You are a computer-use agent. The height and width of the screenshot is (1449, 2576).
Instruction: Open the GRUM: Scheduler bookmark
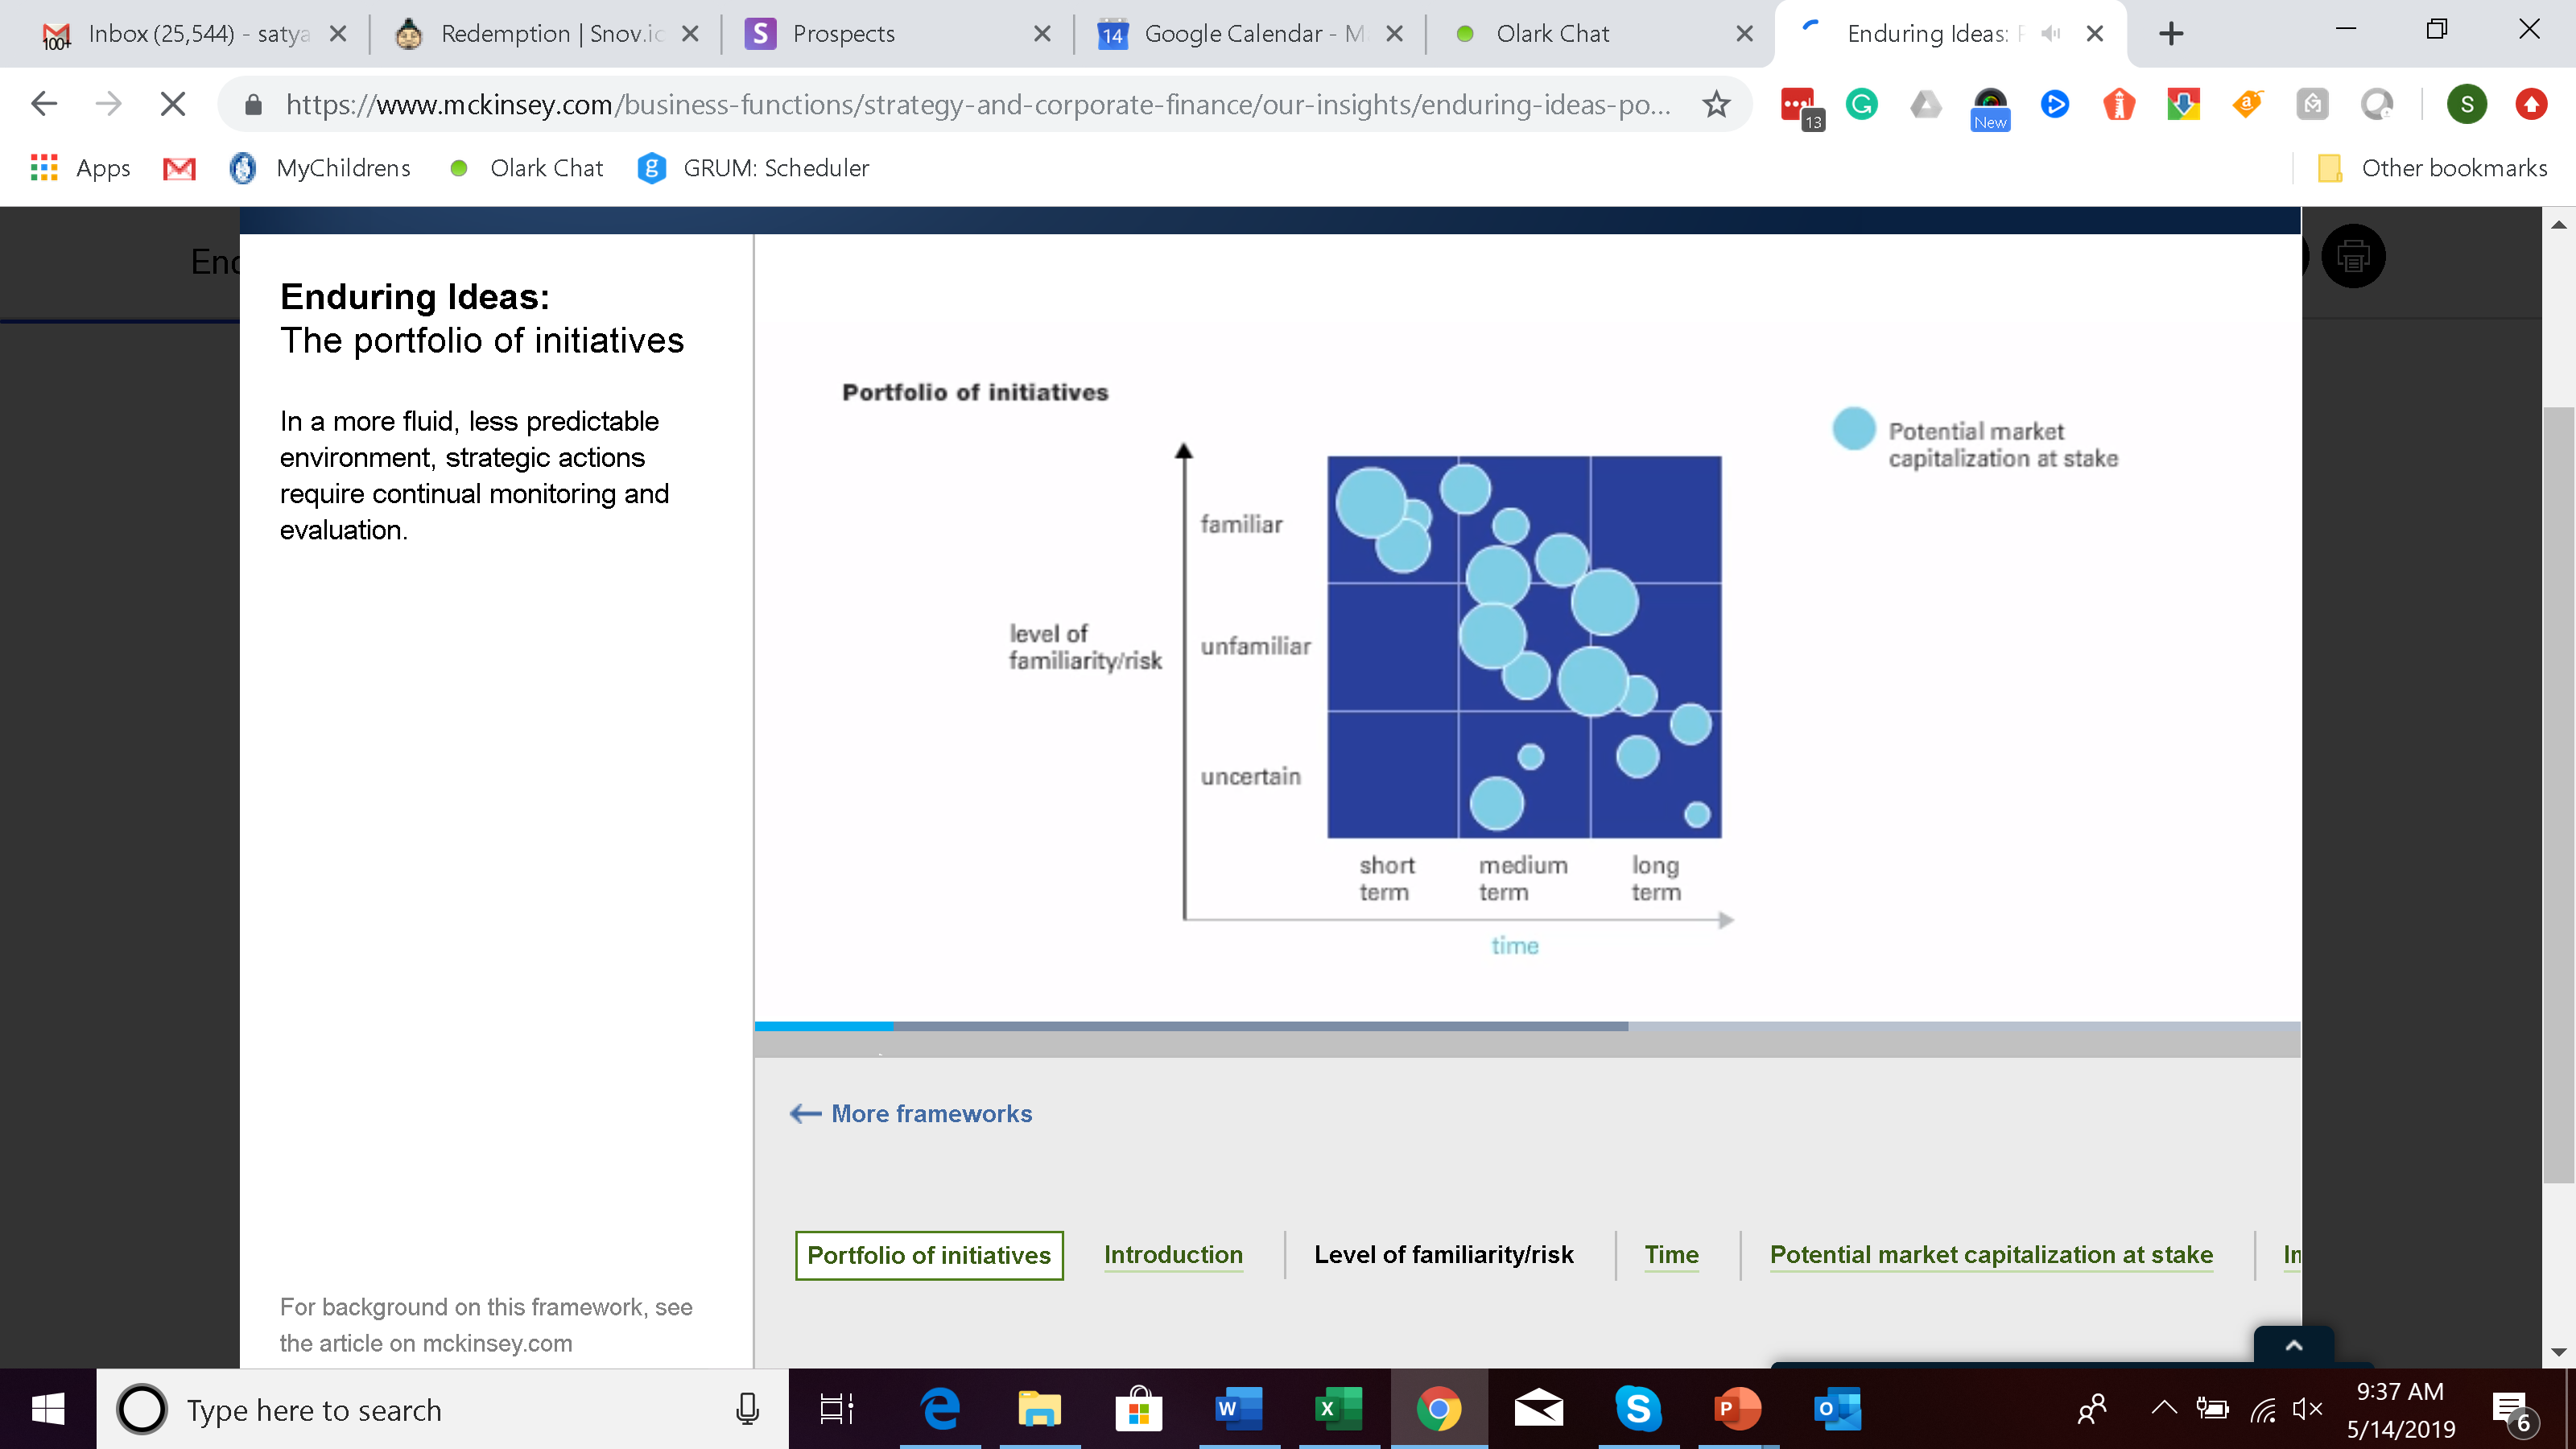coord(754,168)
